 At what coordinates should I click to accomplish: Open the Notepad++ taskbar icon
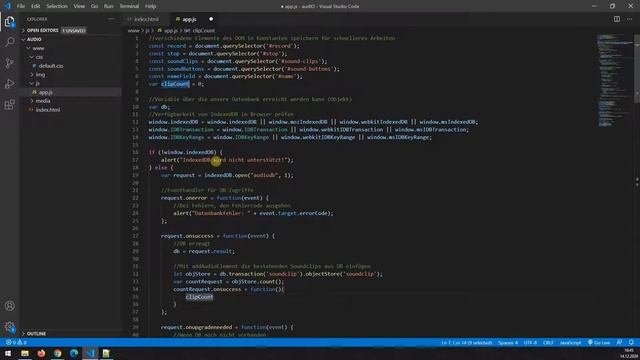point(106,353)
